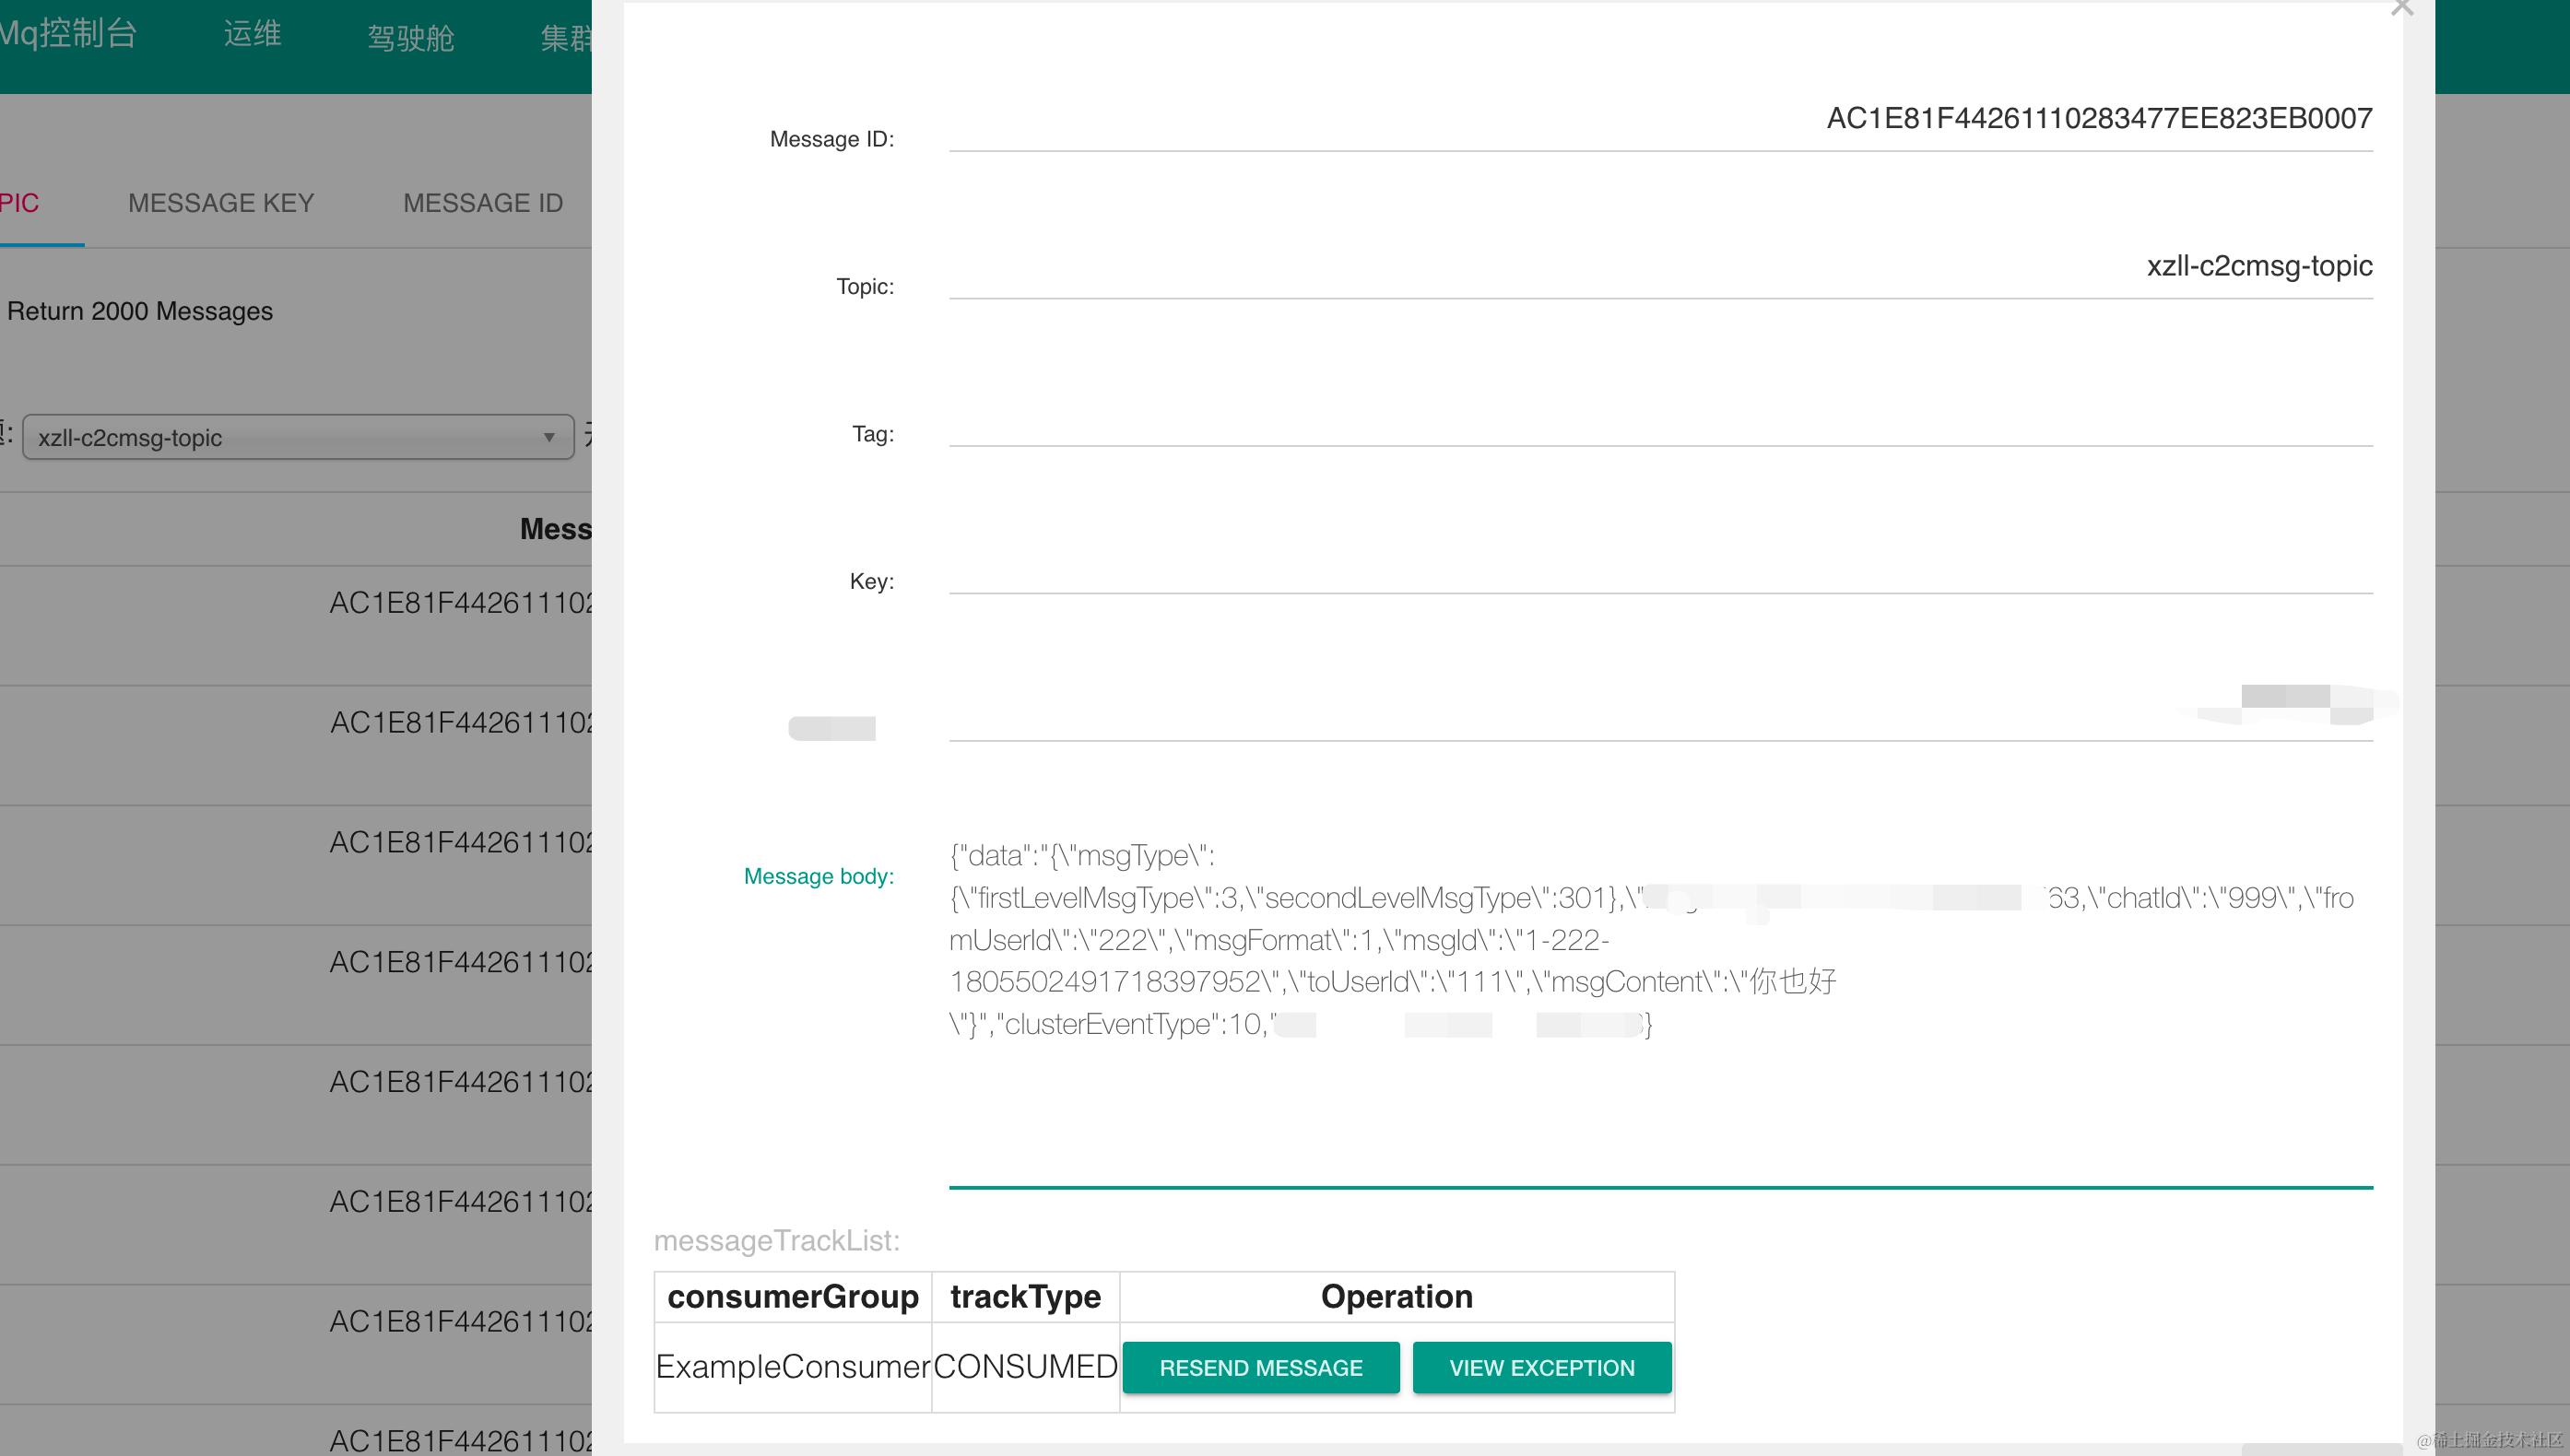The width and height of the screenshot is (2570, 1456).
Task: Switch to the MESSAGE KEY tab
Action: pyautogui.click(x=221, y=203)
